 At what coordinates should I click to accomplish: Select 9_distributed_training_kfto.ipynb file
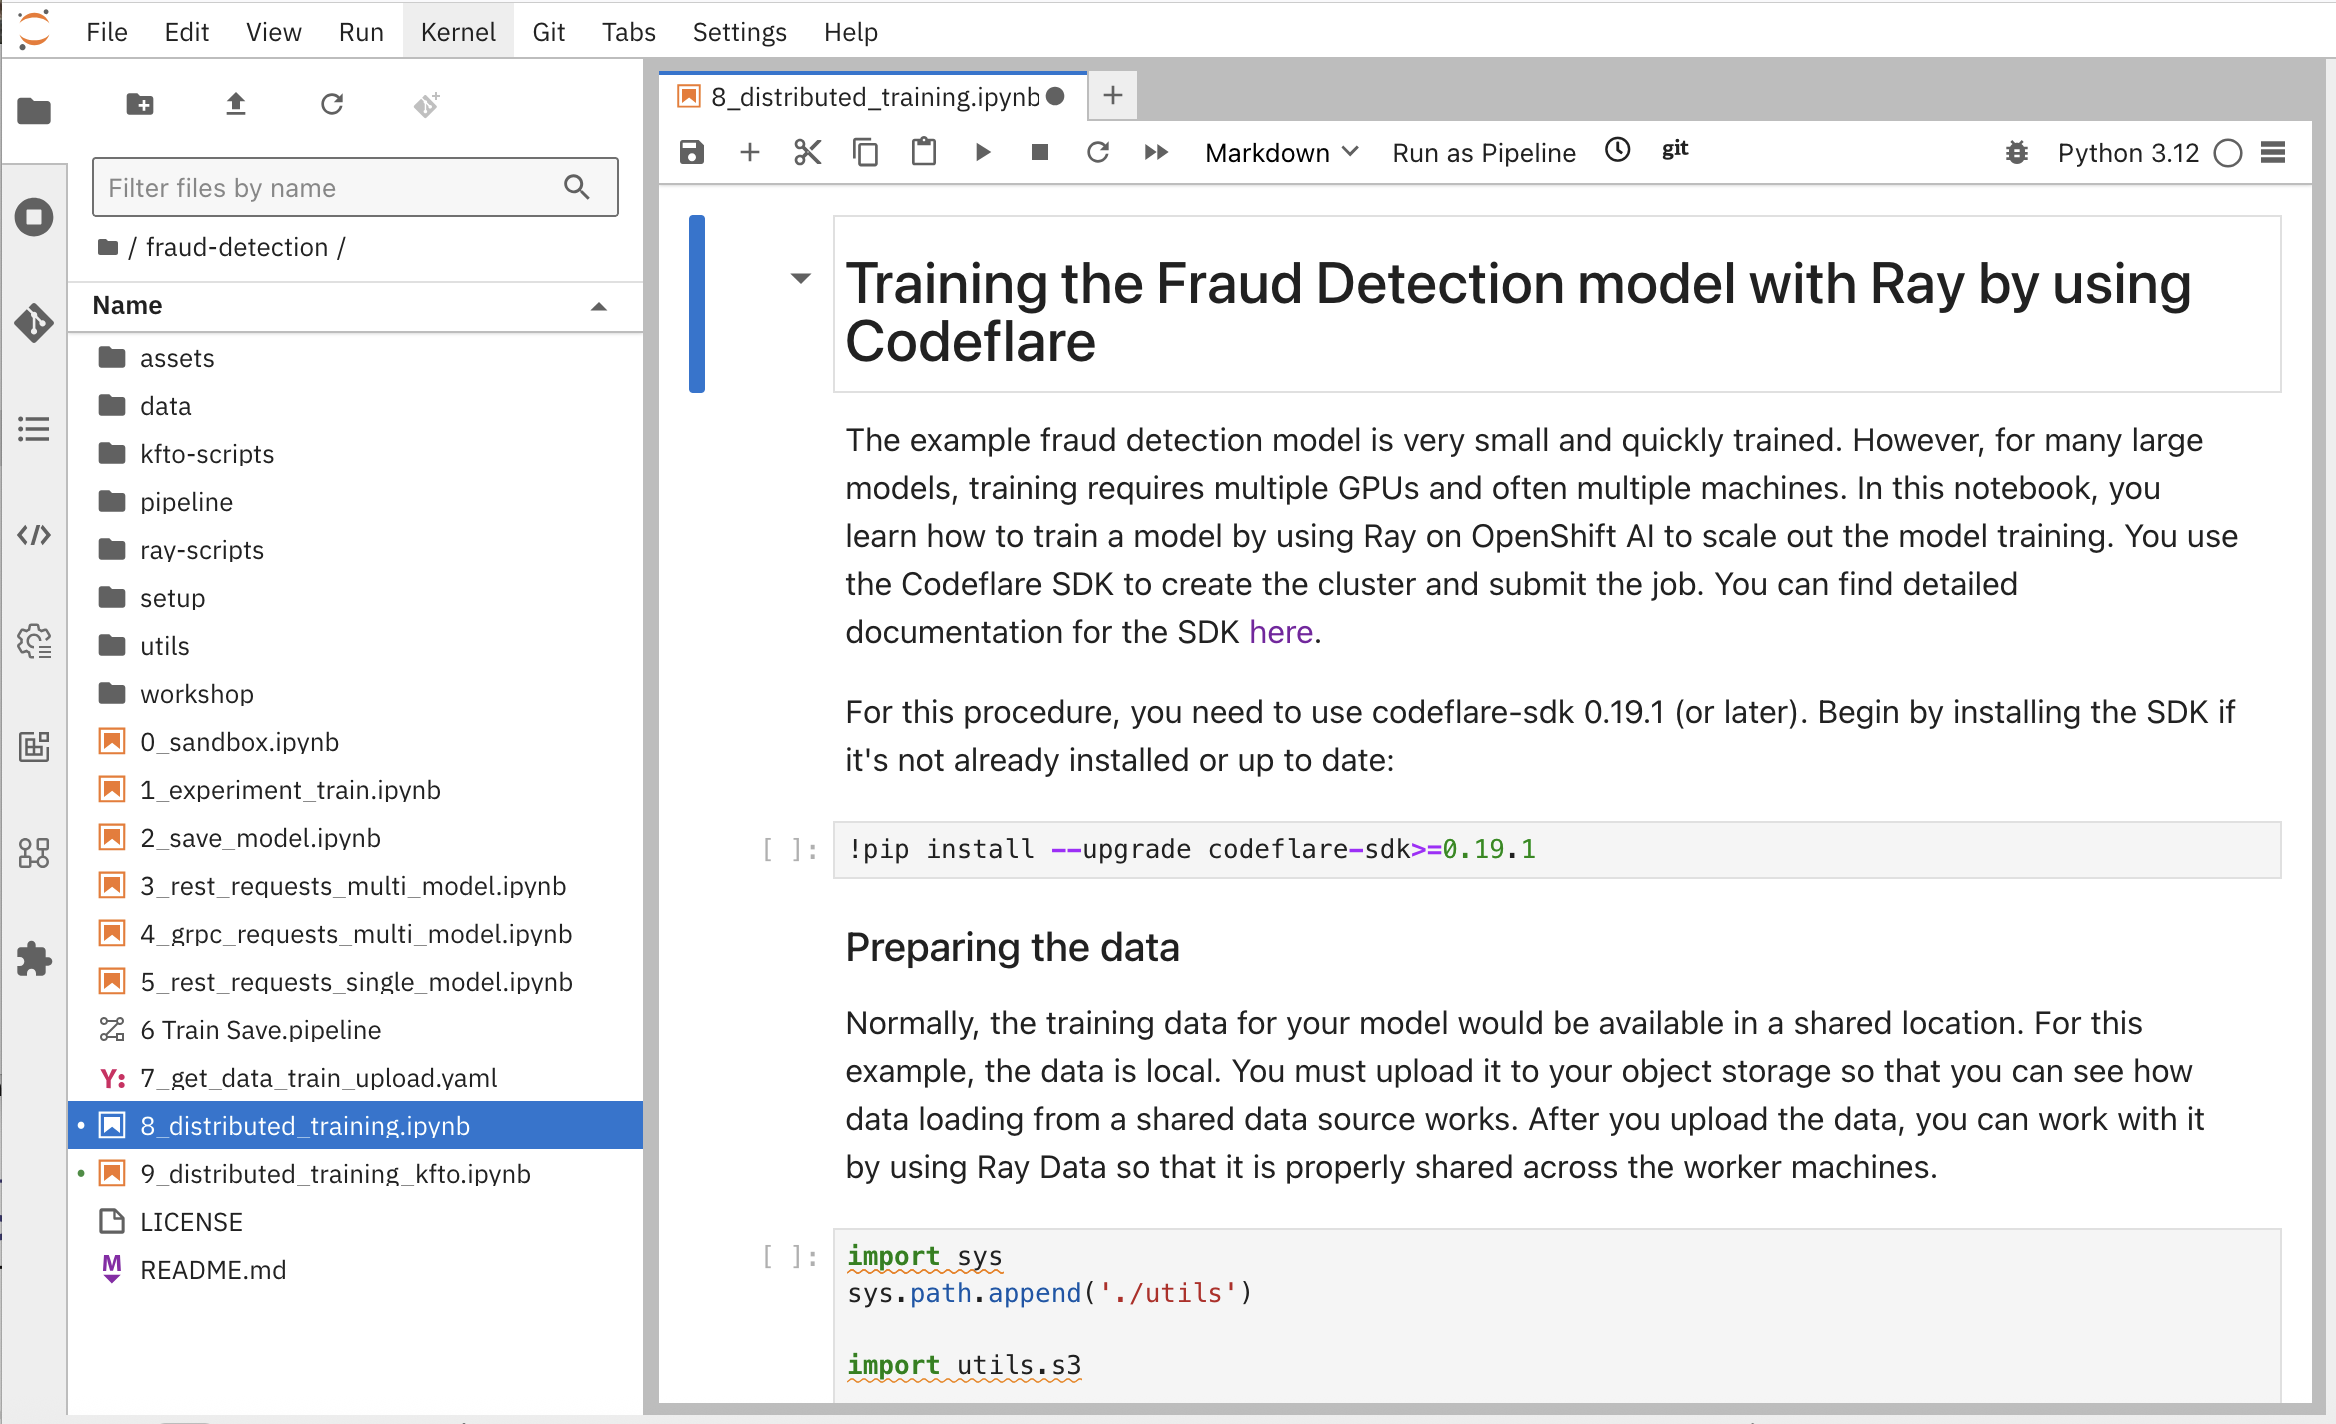click(x=355, y=1174)
